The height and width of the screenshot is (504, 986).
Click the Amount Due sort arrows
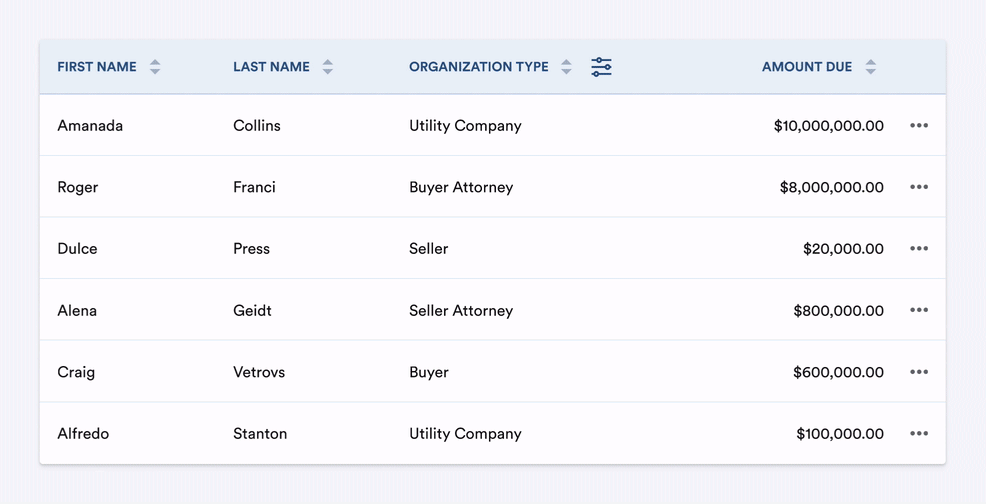coord(871,67)
